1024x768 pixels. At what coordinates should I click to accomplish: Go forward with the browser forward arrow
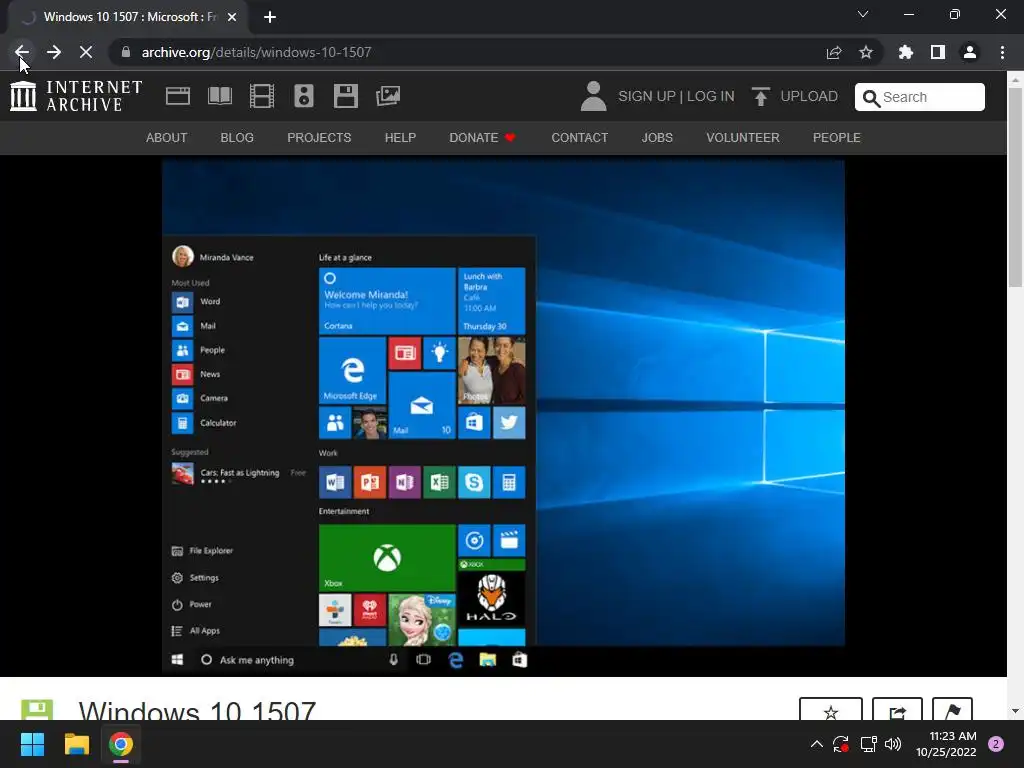[54, 52]
